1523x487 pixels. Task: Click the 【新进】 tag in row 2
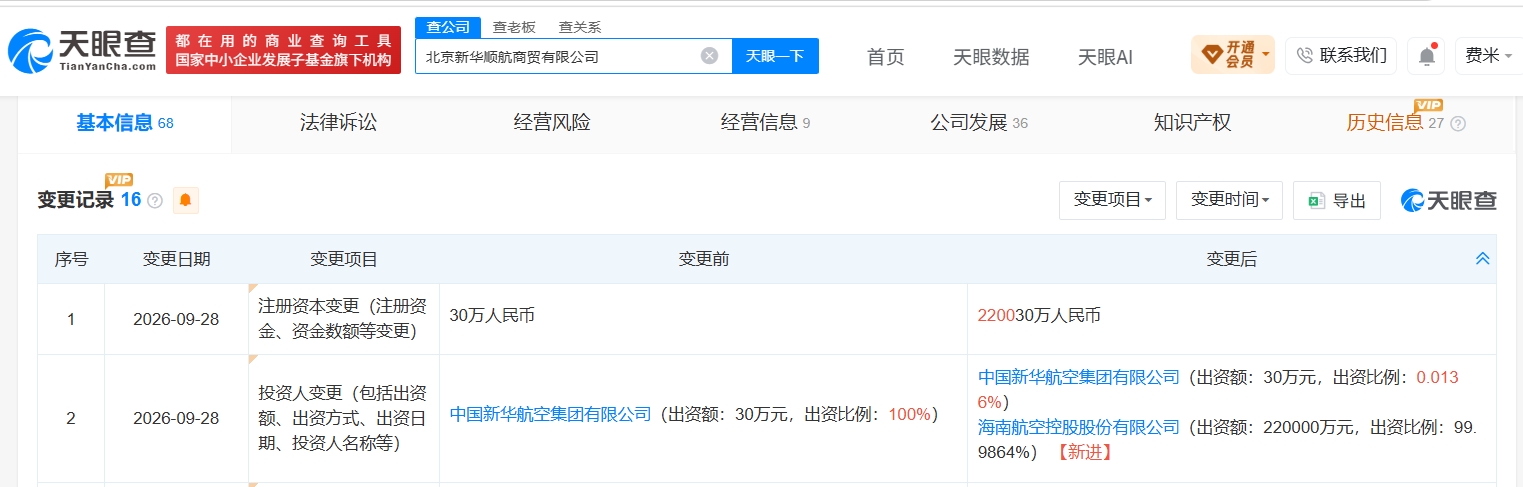click(x=1084, y=452)
